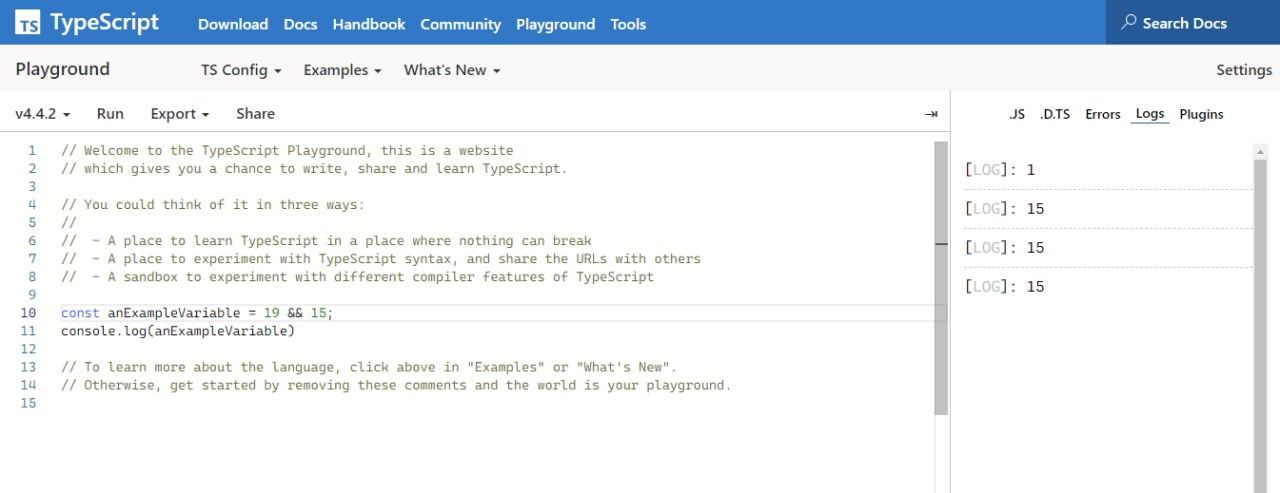Click the Share button
Image resolution: width=1280 pixels, height=493 pixels.
(255, 114)
